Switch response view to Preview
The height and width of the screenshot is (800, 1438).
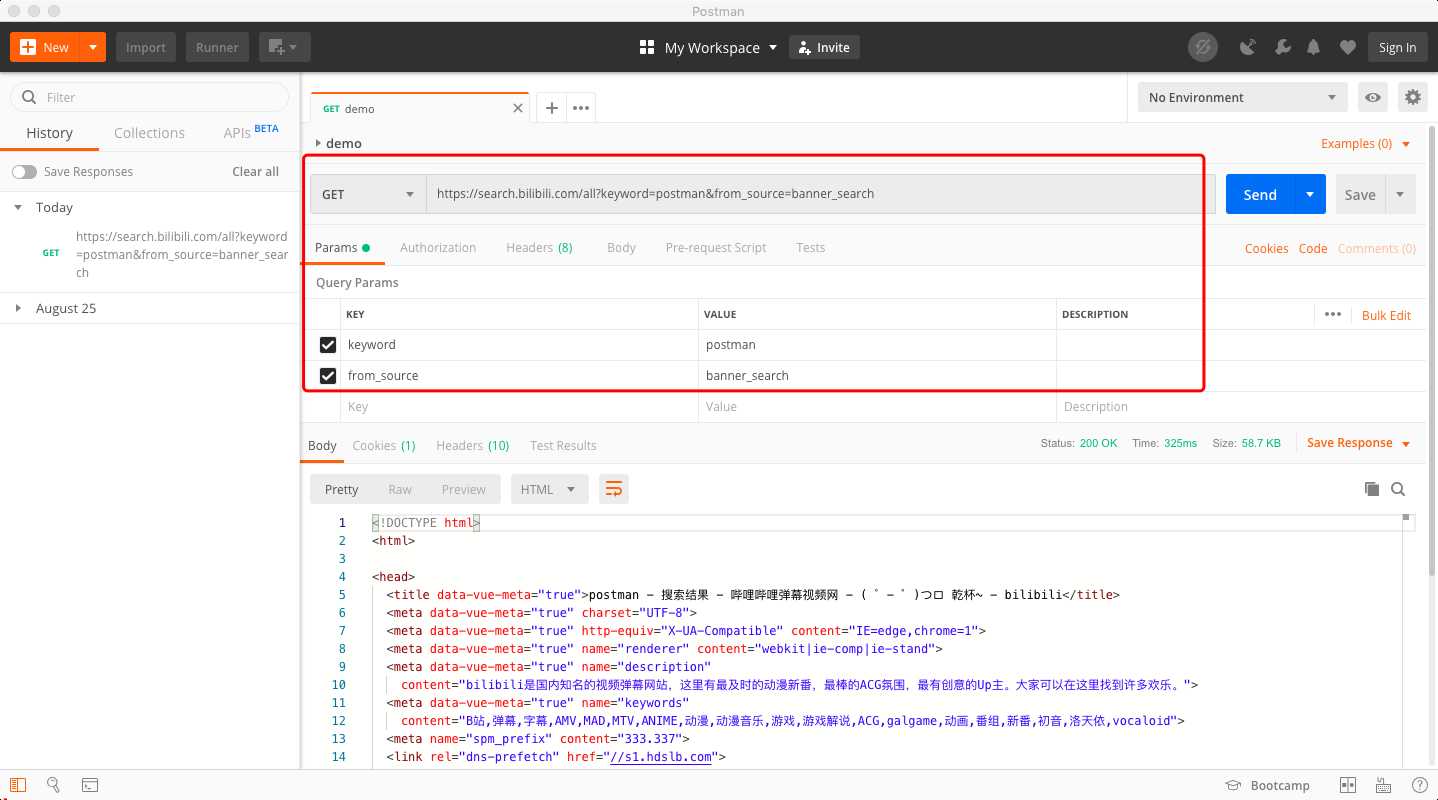(464, 489)
